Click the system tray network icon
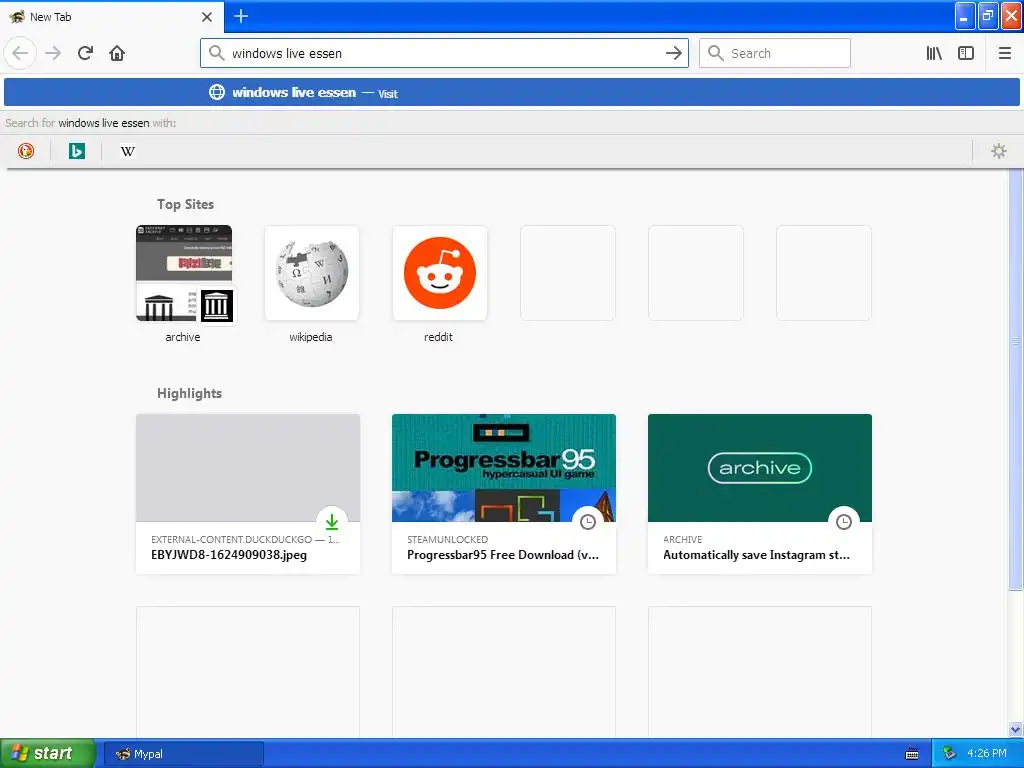 [x=949, y=754]
